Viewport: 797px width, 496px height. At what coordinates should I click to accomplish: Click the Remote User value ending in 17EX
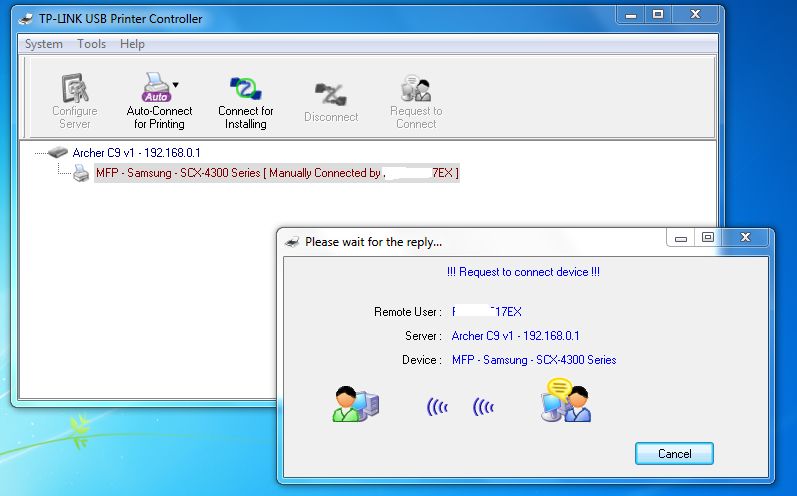486,312
